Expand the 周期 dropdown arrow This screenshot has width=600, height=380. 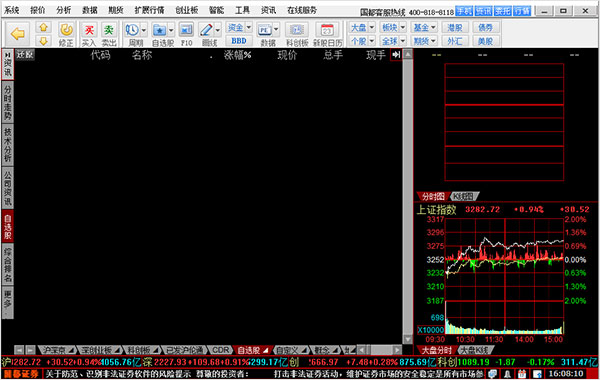coord(144,30)
